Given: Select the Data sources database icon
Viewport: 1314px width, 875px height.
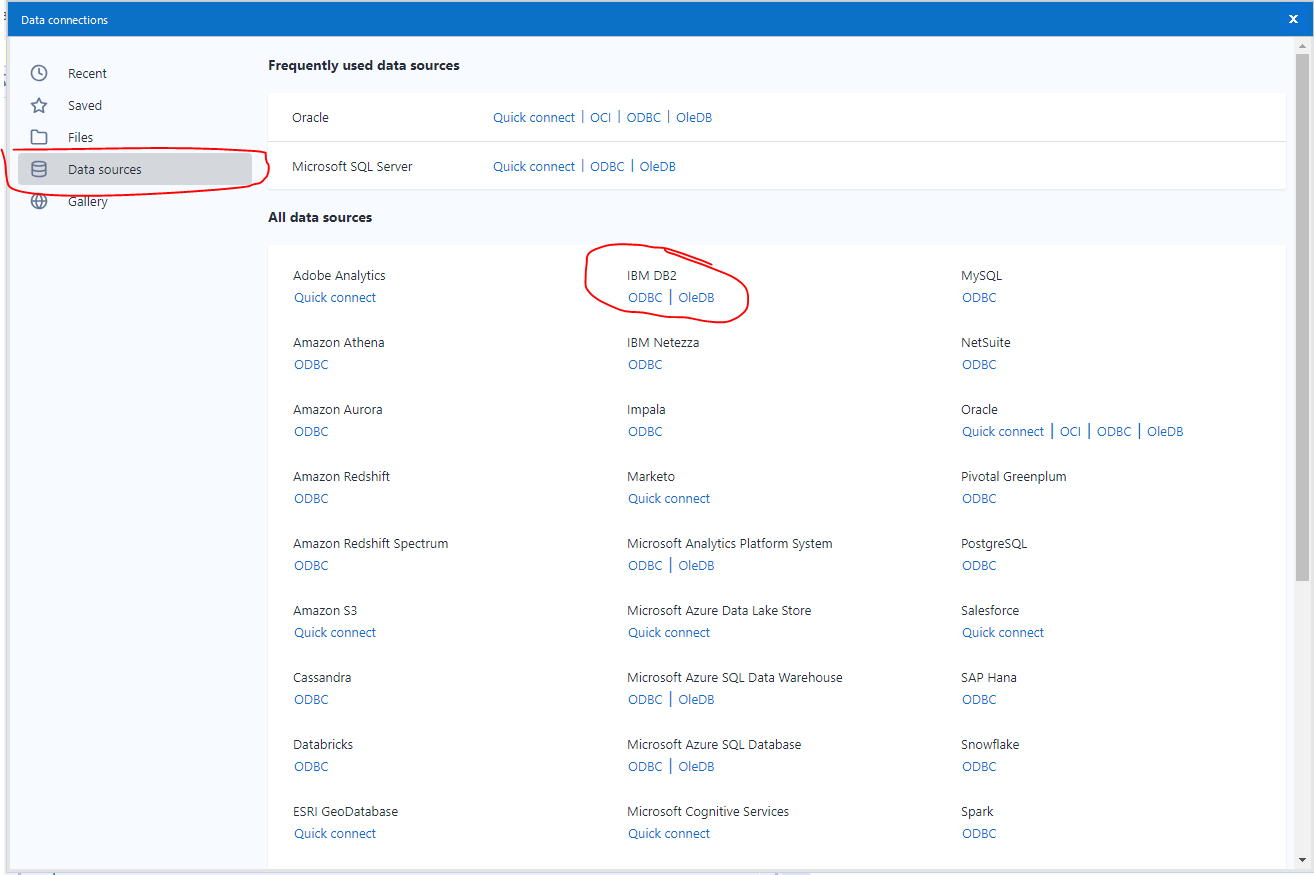Looking at the screenshot, I should pos(38,169).
